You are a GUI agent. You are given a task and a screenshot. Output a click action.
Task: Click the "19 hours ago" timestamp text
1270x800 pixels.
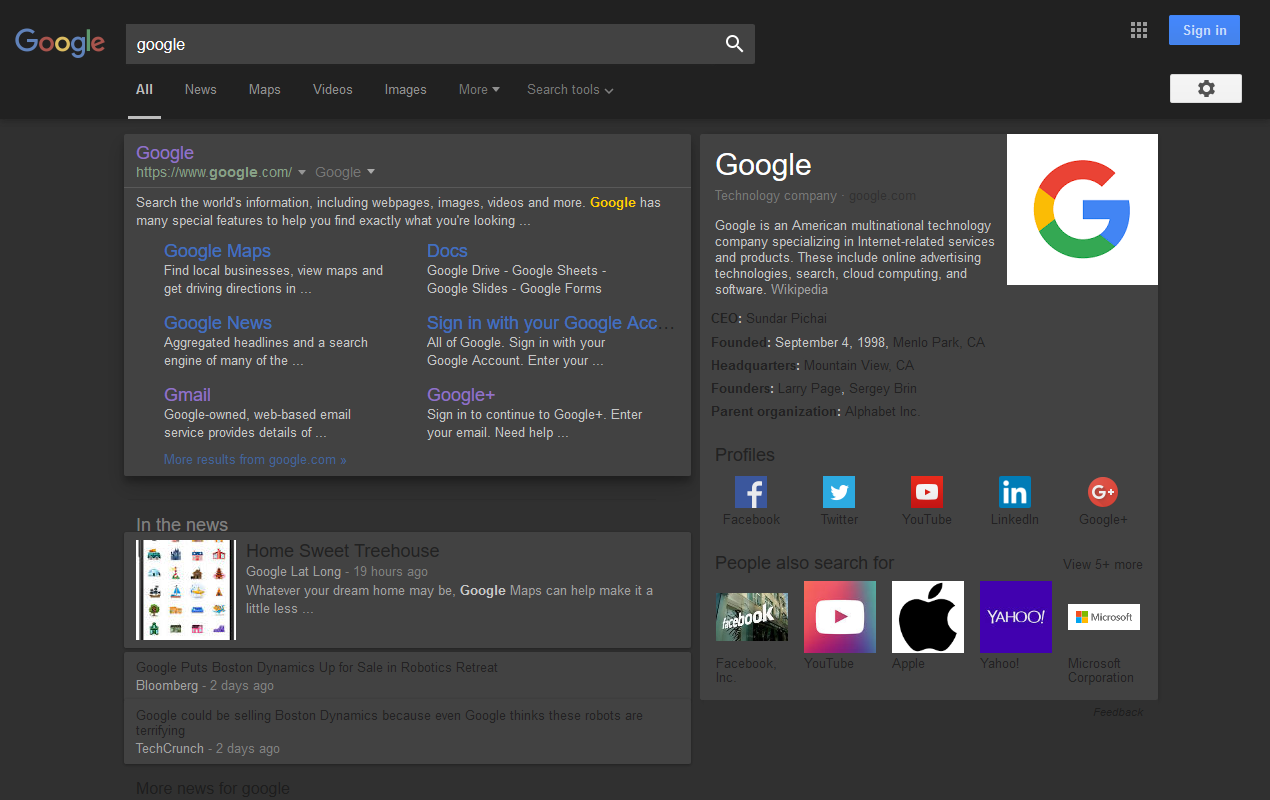391,572
